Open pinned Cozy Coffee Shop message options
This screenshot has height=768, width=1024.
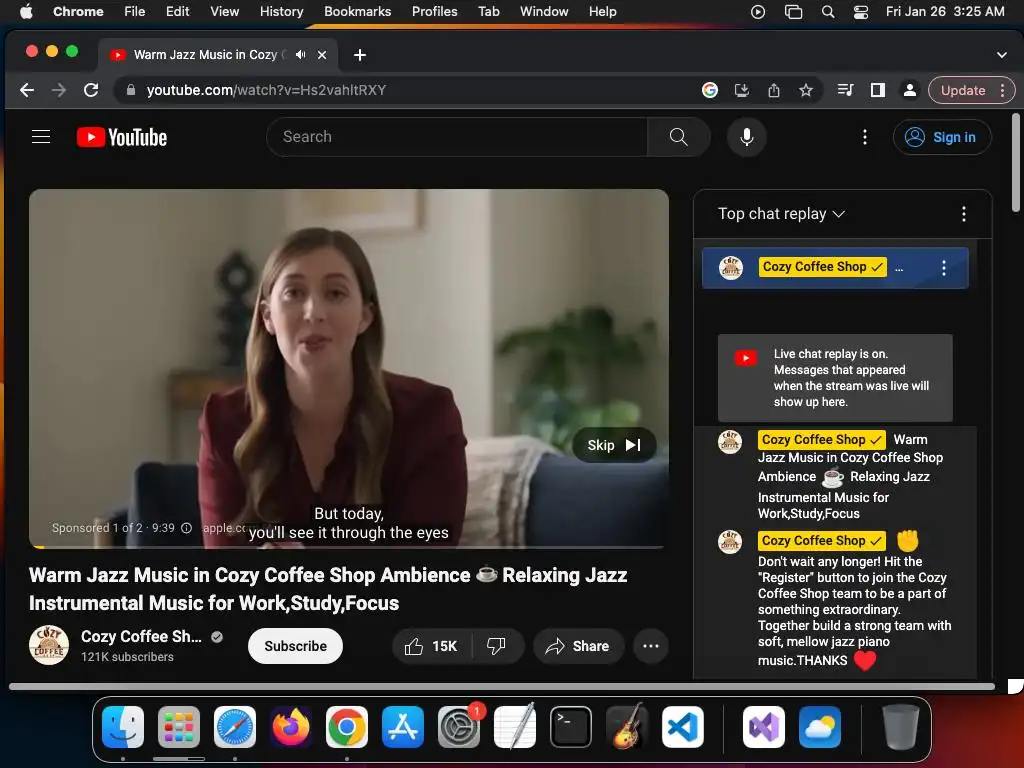click(944, 268)
